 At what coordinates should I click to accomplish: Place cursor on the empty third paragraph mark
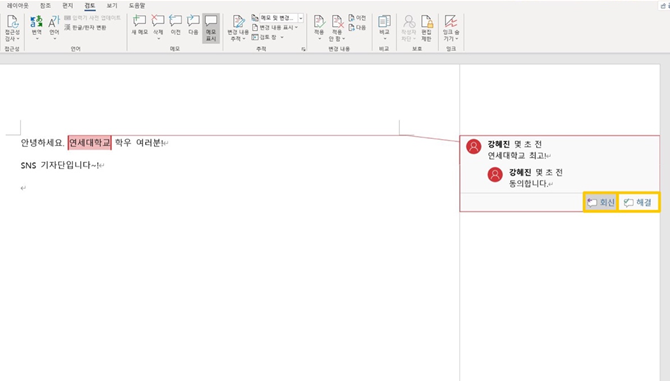point(24,188)
